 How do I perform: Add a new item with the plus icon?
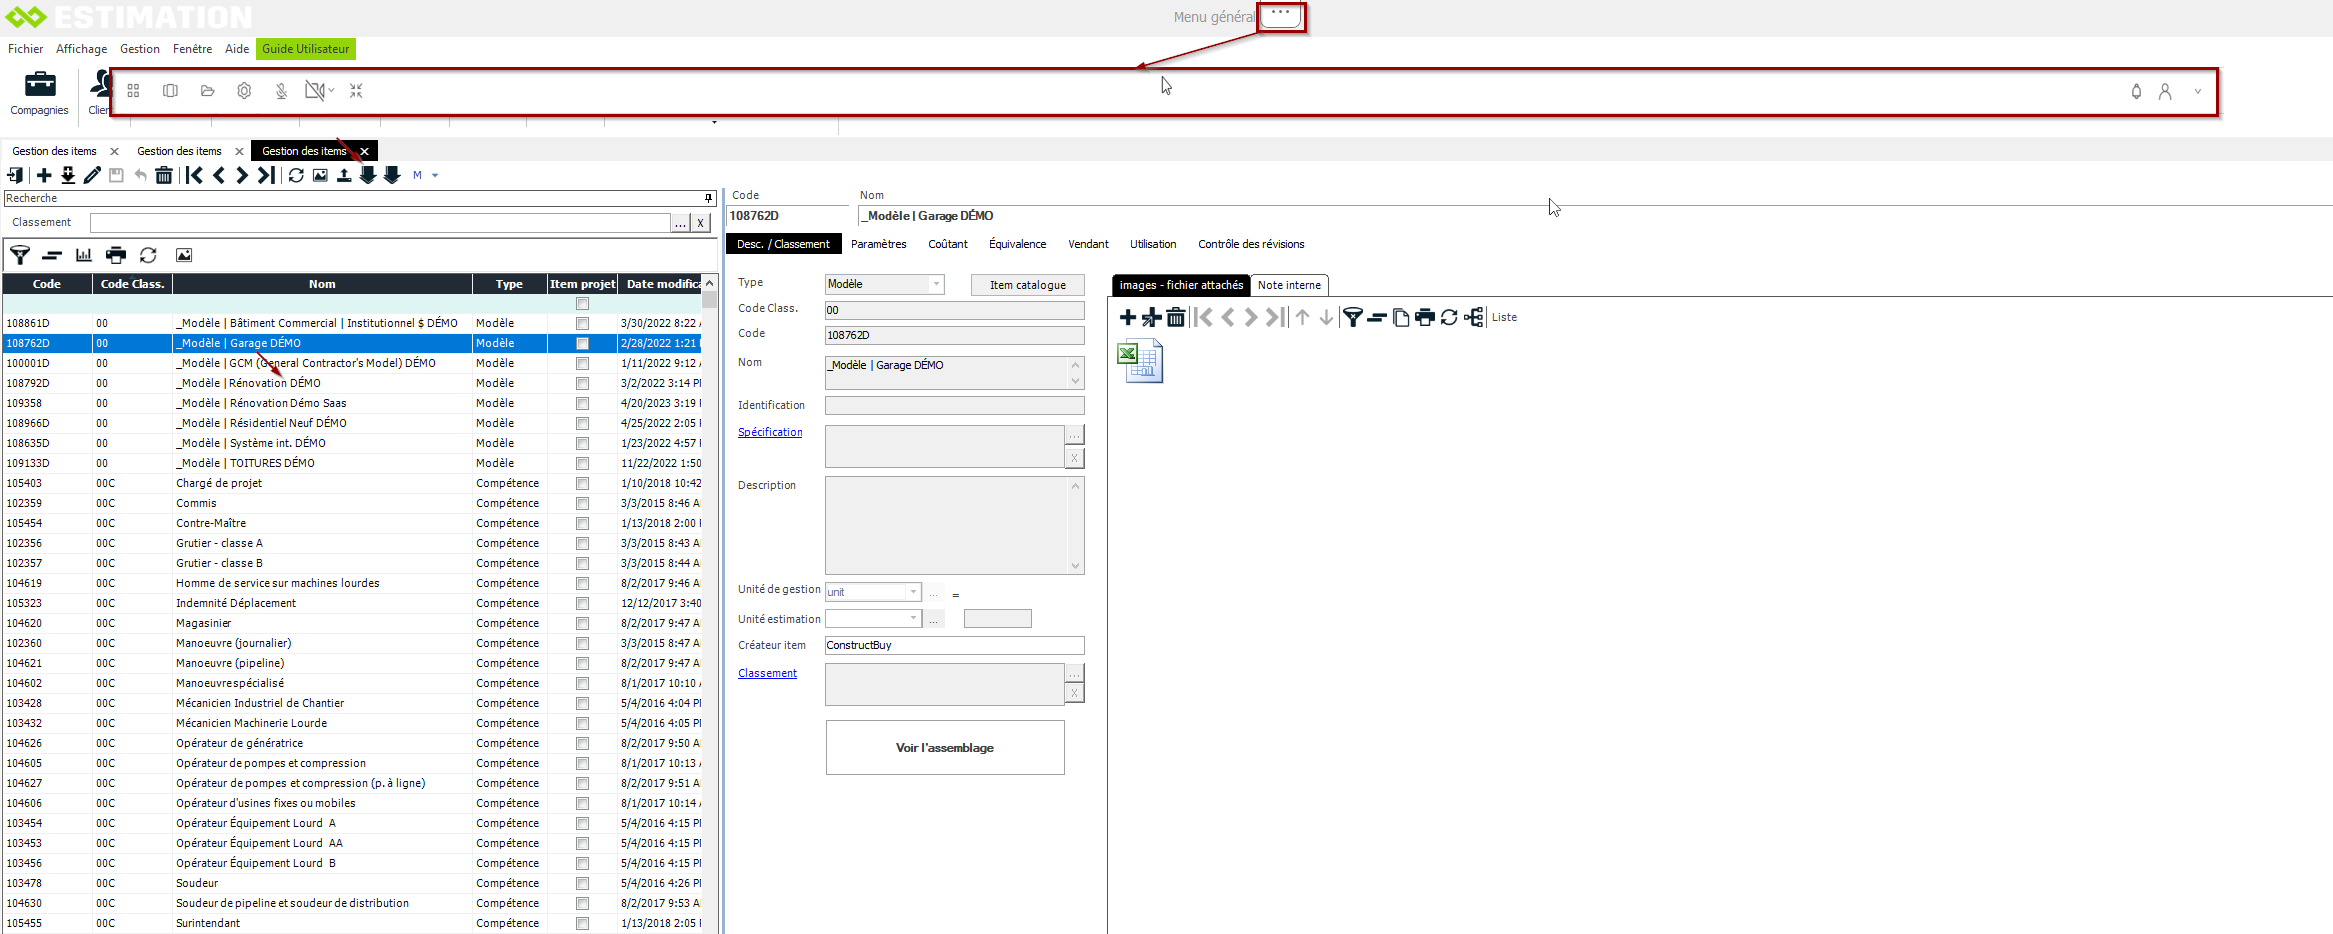pos(44,176)
